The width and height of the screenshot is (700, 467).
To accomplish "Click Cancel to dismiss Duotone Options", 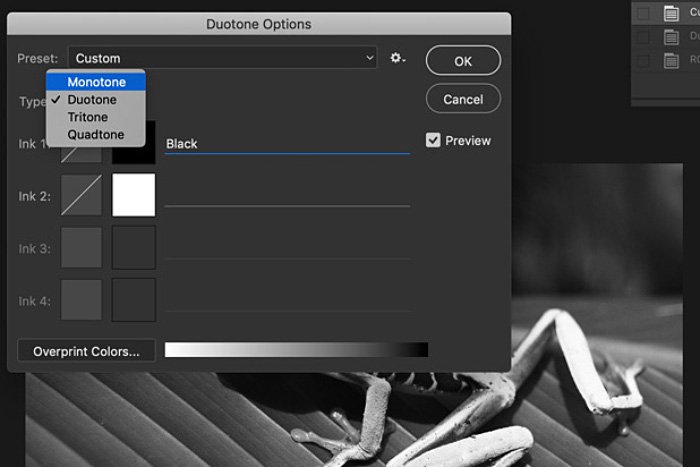I will 463,99.
